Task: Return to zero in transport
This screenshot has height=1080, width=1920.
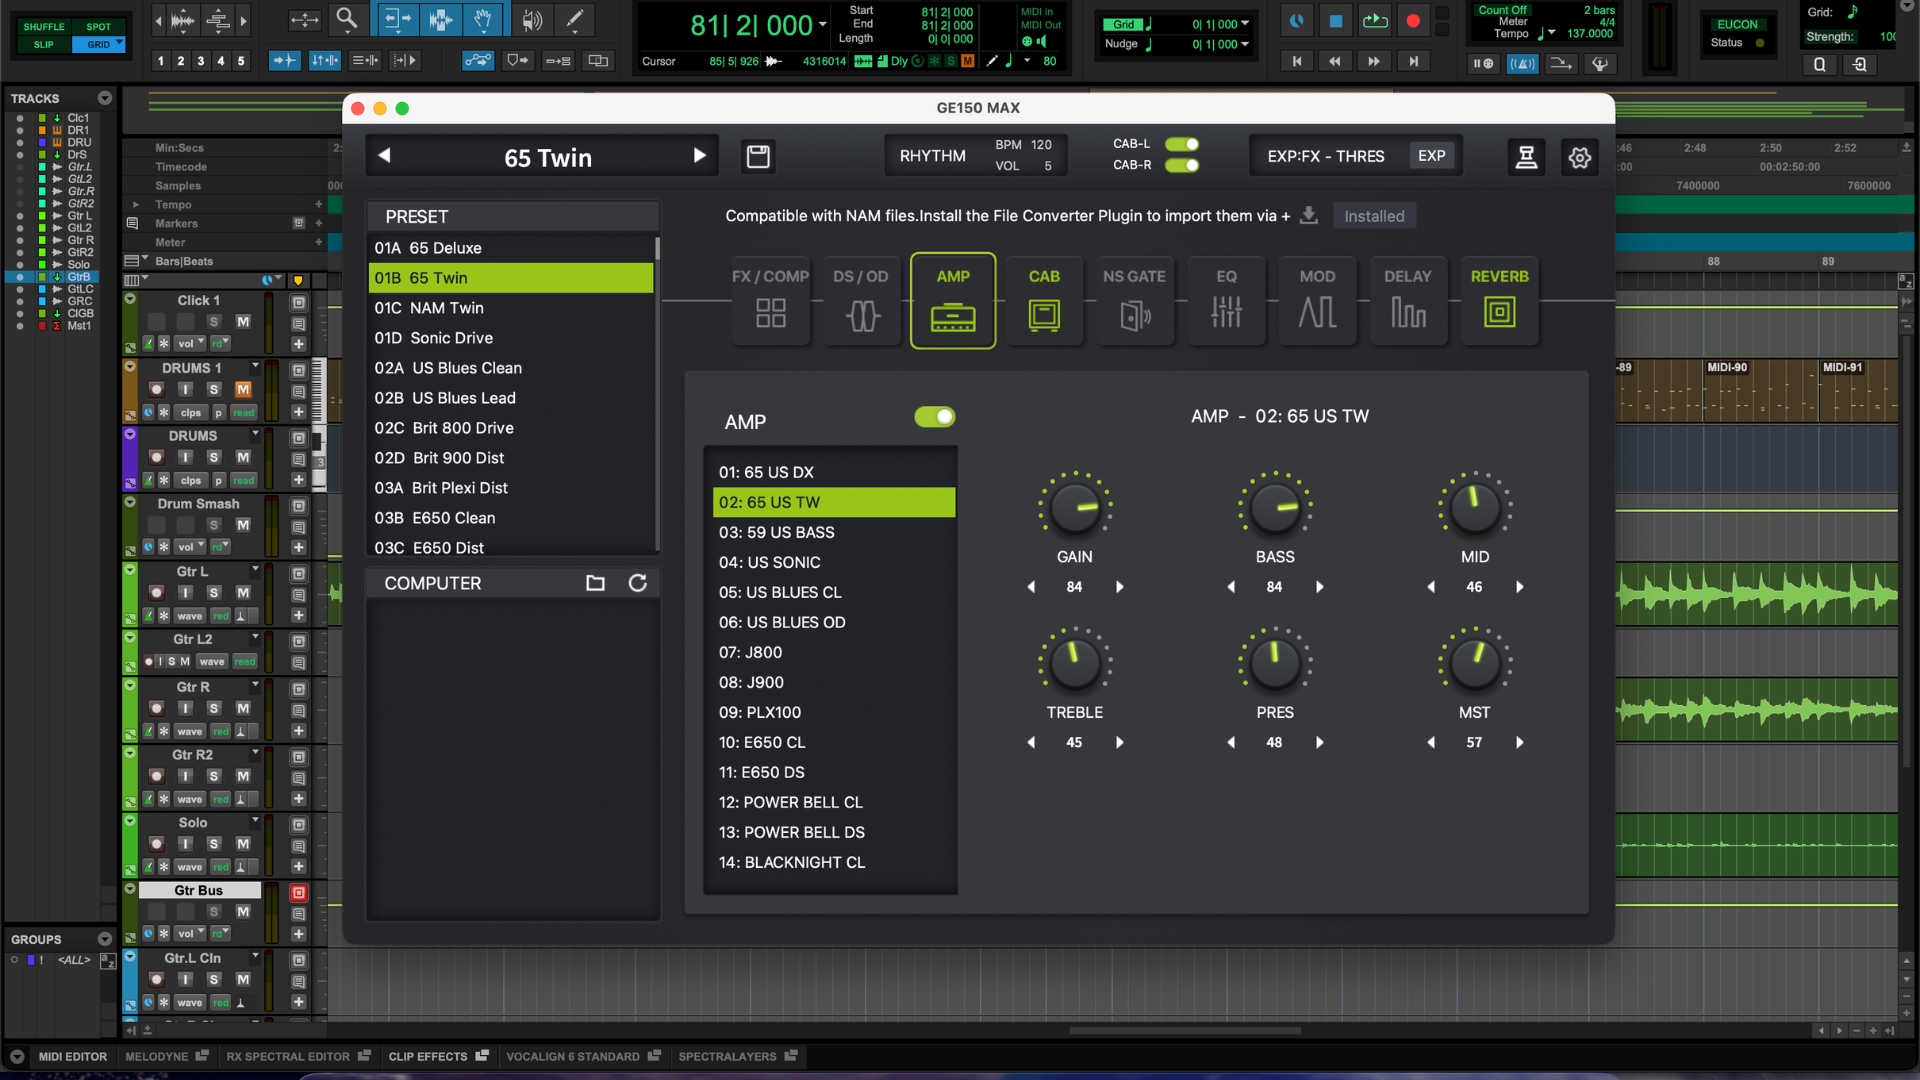Action: coord(1296,62)
